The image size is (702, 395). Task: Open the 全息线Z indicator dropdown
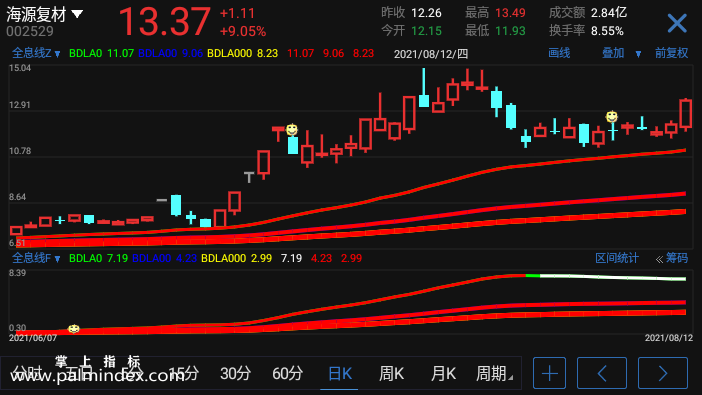[57, 54]
